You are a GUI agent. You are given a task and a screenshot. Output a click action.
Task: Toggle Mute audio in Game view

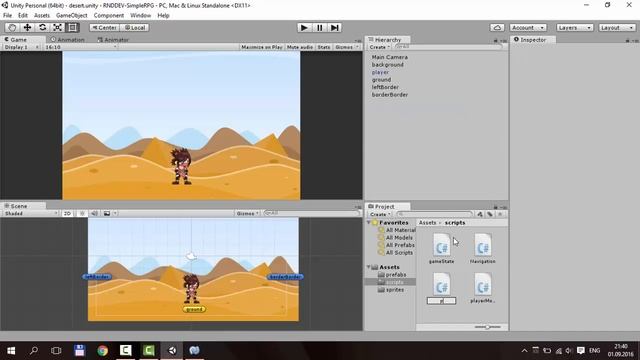300,47
